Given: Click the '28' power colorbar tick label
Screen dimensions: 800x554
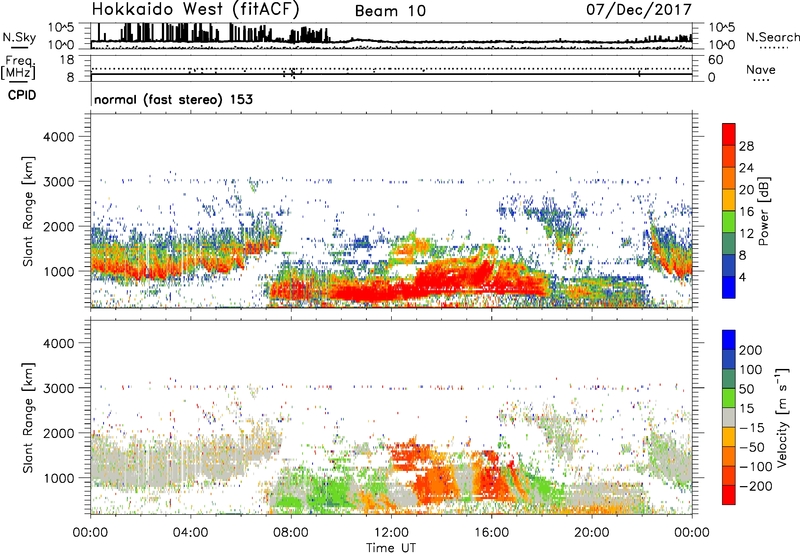Looking at the screenshot, I should (x=746, y=146).
